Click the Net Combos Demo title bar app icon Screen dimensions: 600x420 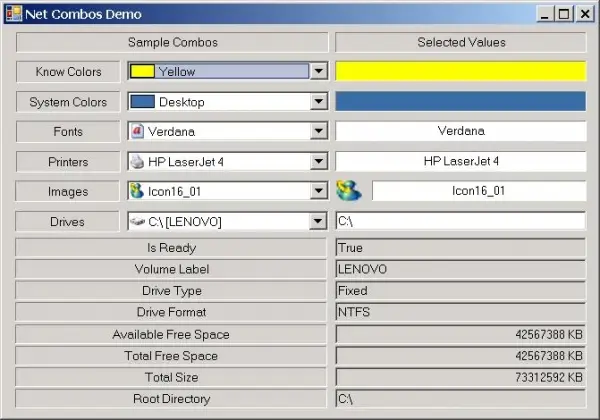14,14
